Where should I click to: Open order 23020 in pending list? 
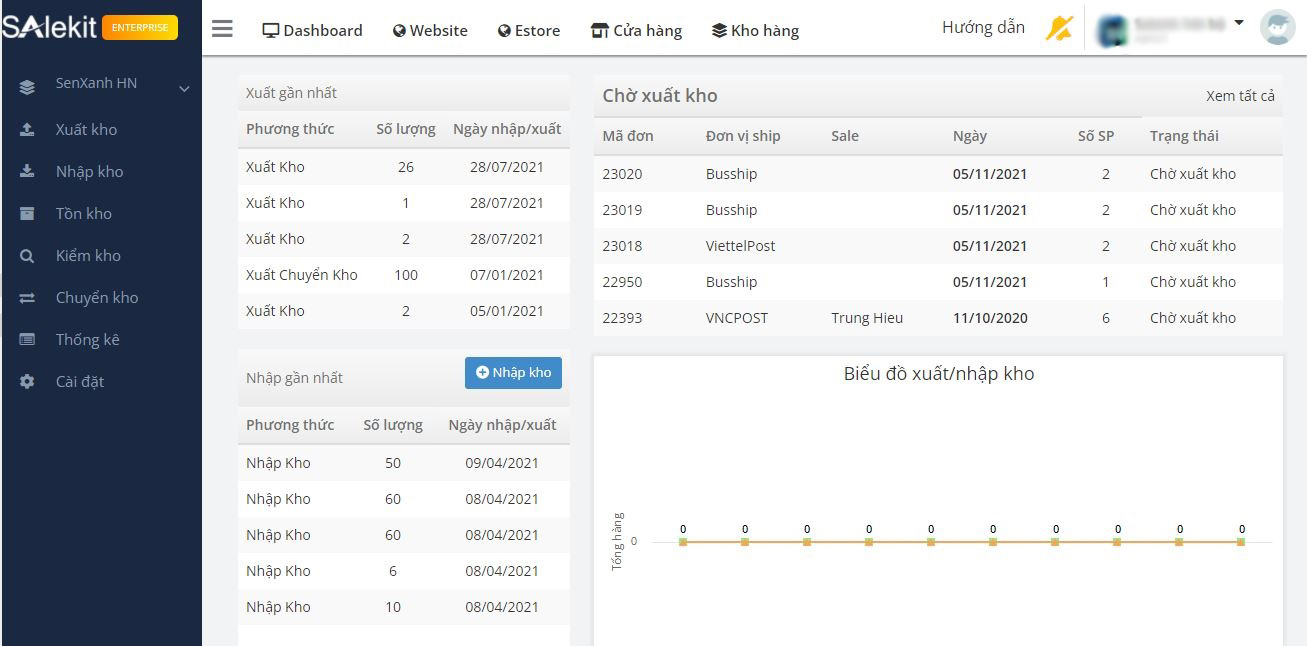click(x=622, y=174)
